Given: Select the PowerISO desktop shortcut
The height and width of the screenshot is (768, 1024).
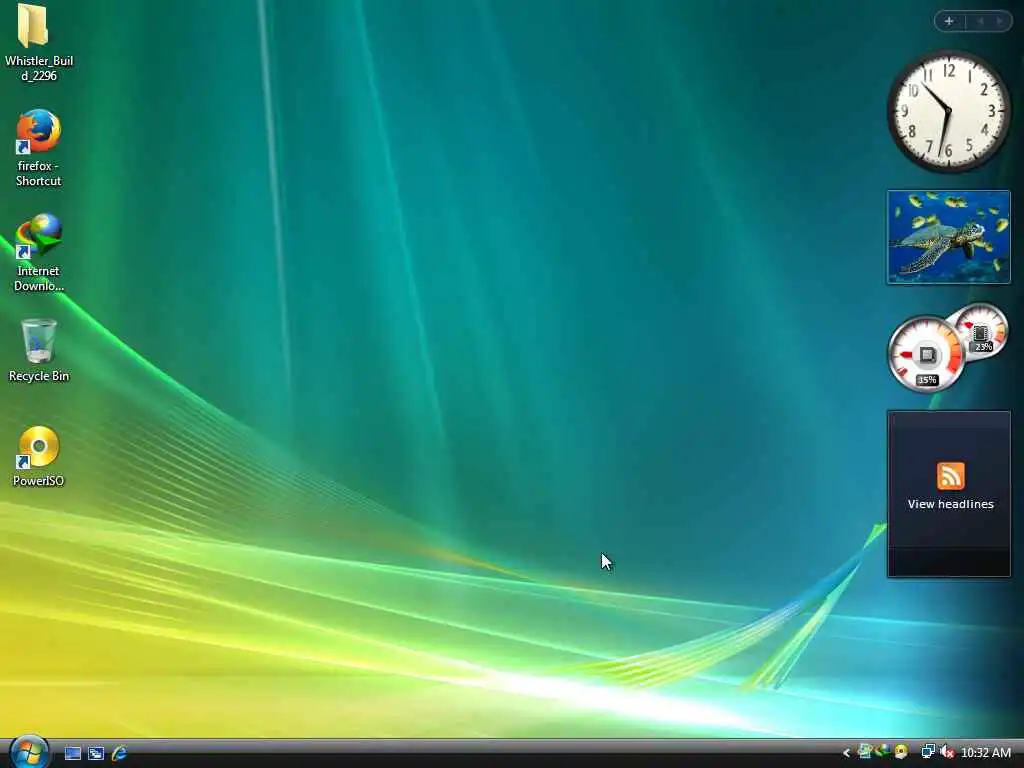Looking at the screenshot, I should click(x=39, y=456).
